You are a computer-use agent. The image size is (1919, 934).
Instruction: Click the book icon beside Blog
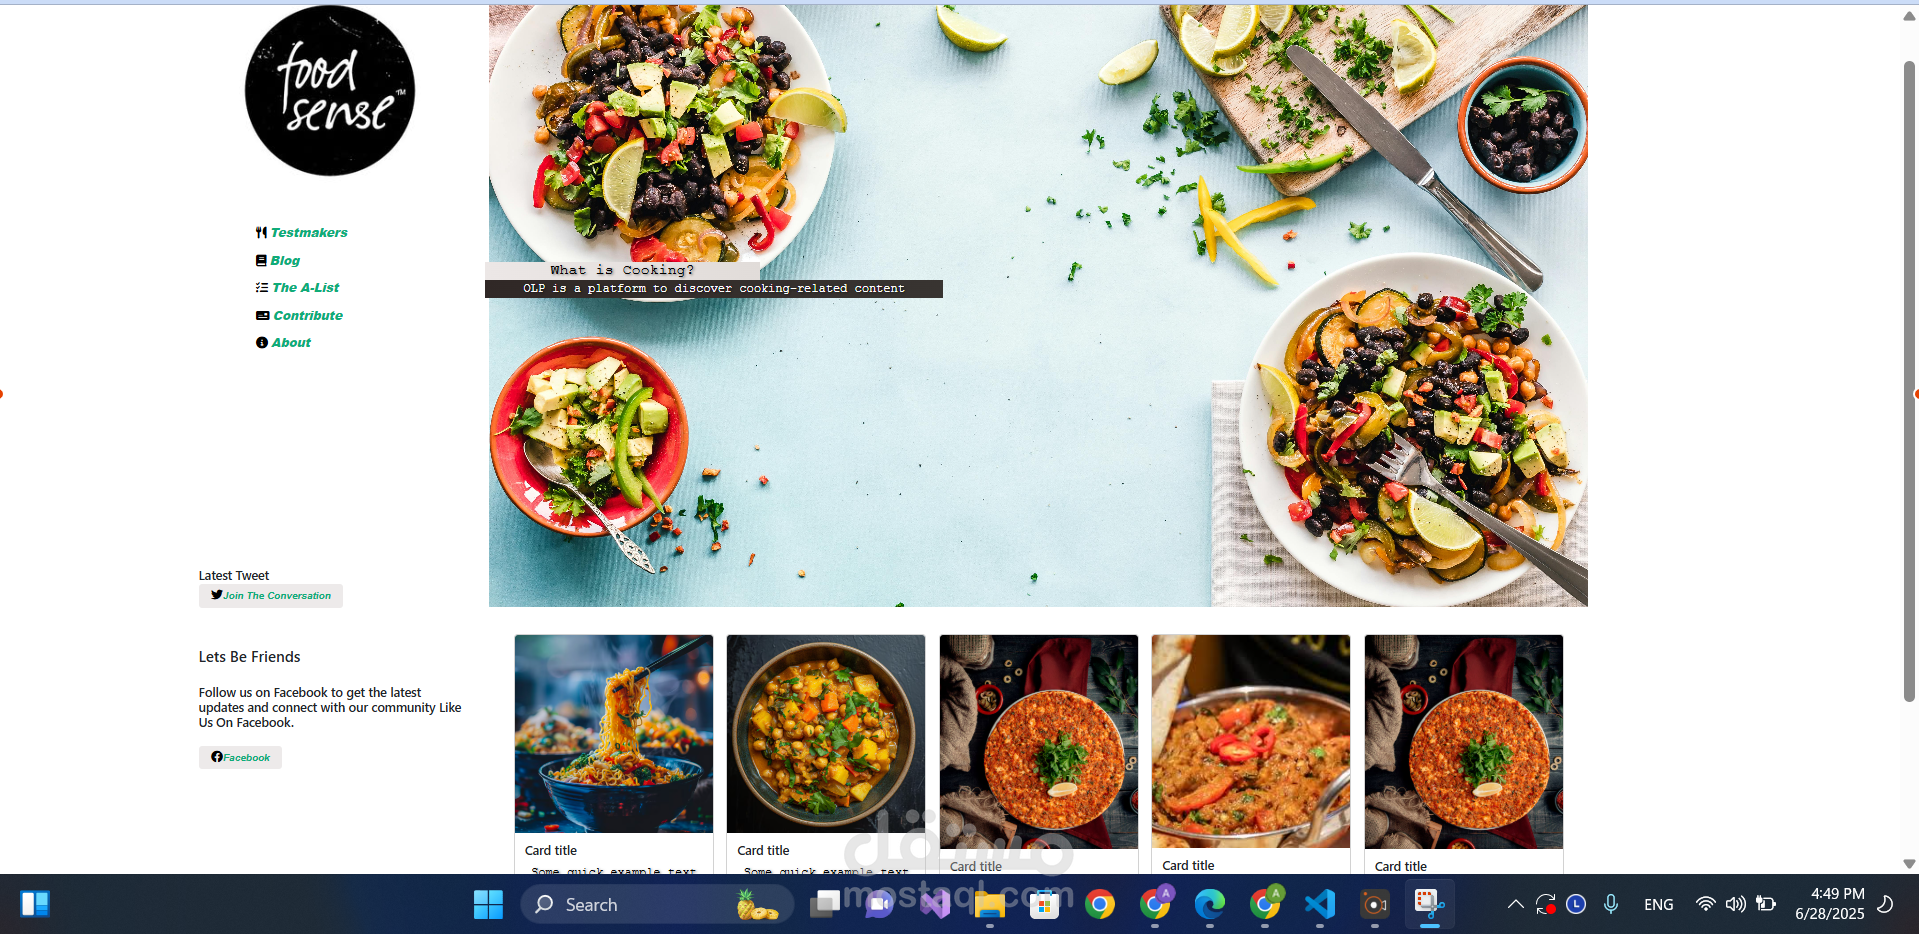[261, 260]
